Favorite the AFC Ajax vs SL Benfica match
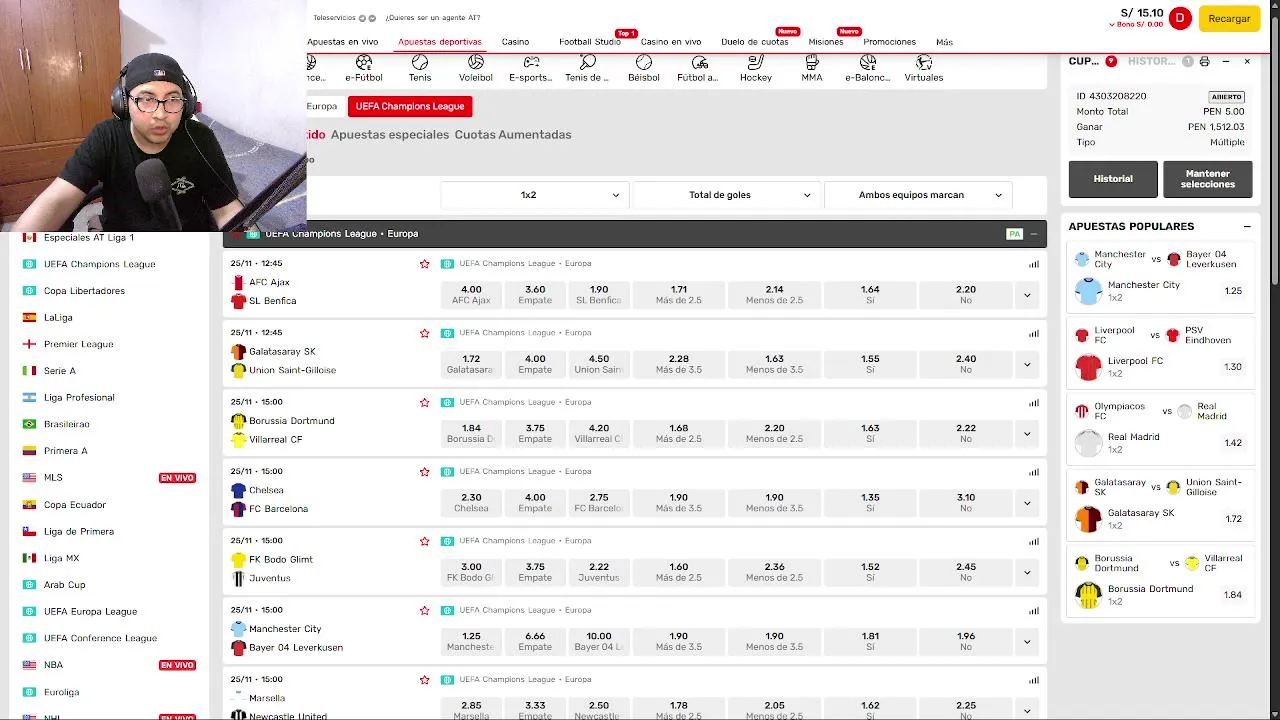Viewport: 1280px width, 720px height. pyautogui.click(x=425, y=264)
